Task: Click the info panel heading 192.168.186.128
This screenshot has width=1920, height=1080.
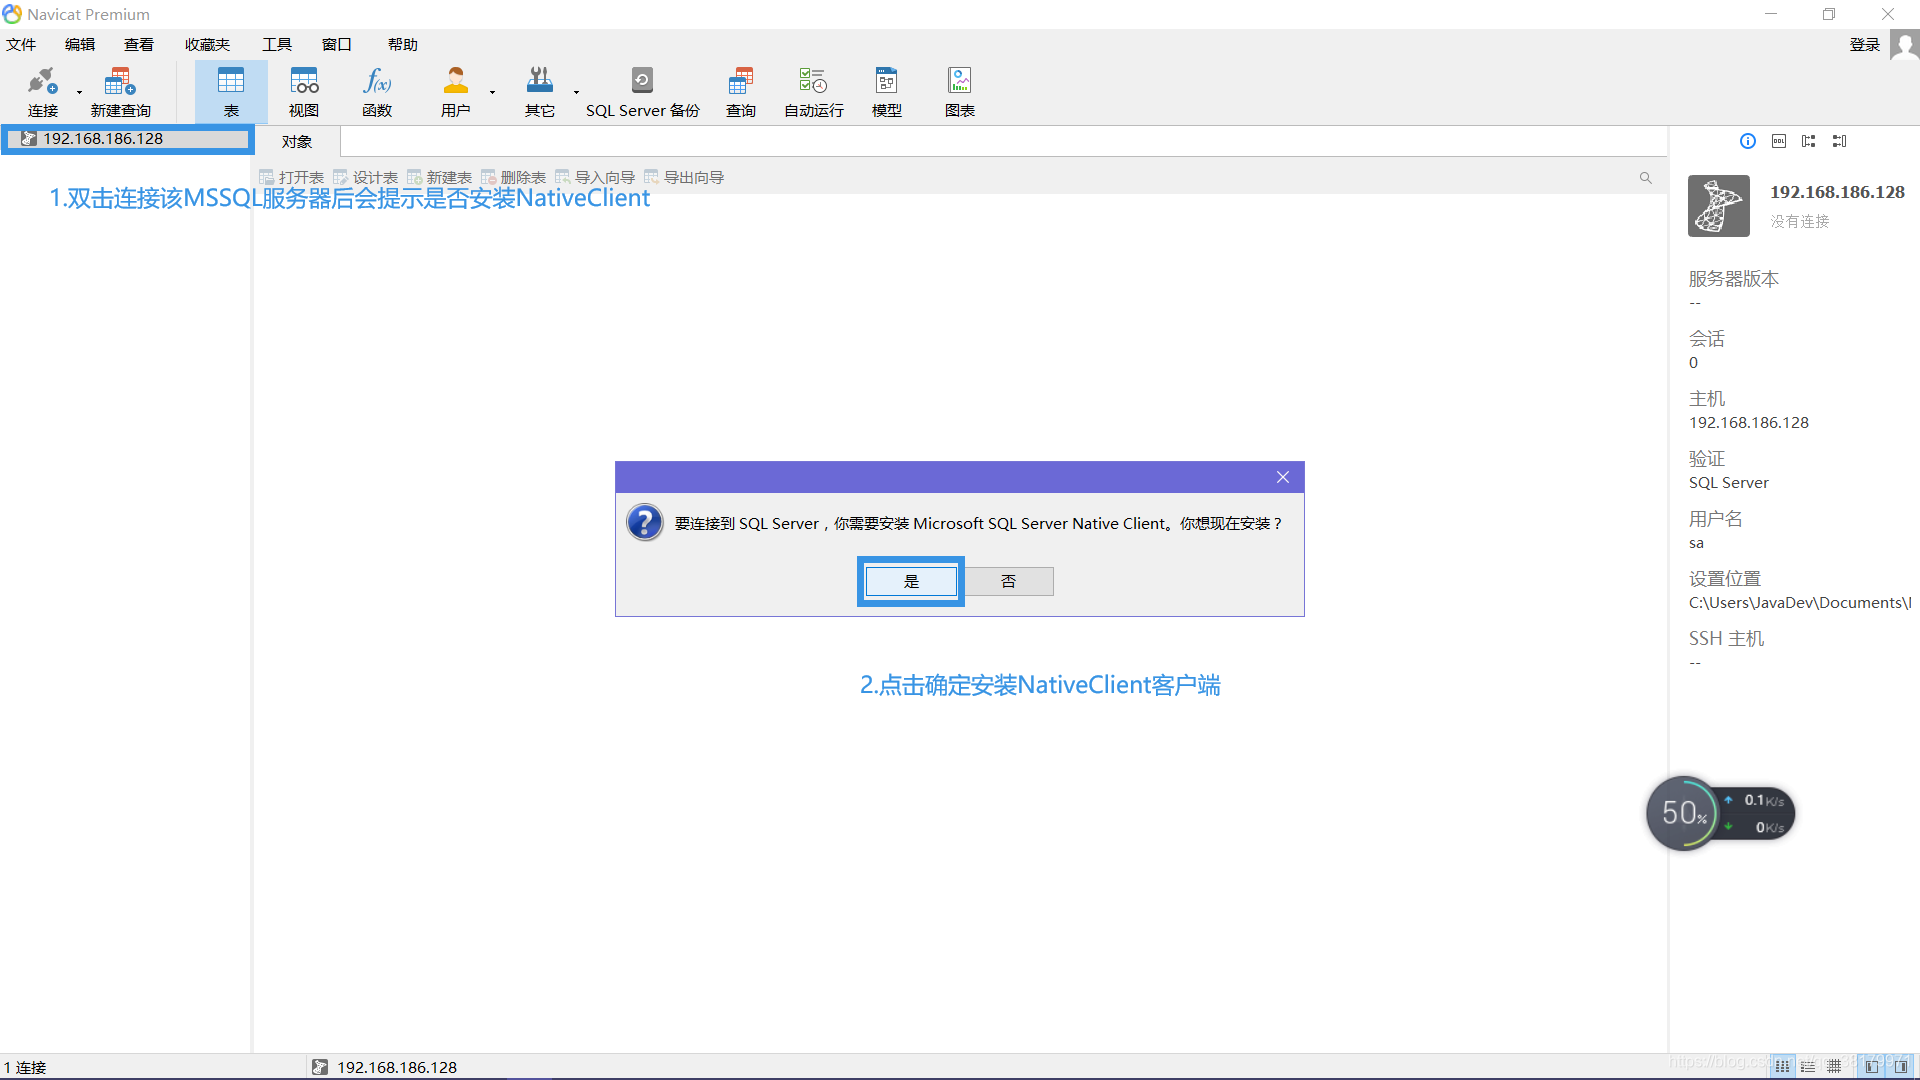Action: pos(1837,192)
